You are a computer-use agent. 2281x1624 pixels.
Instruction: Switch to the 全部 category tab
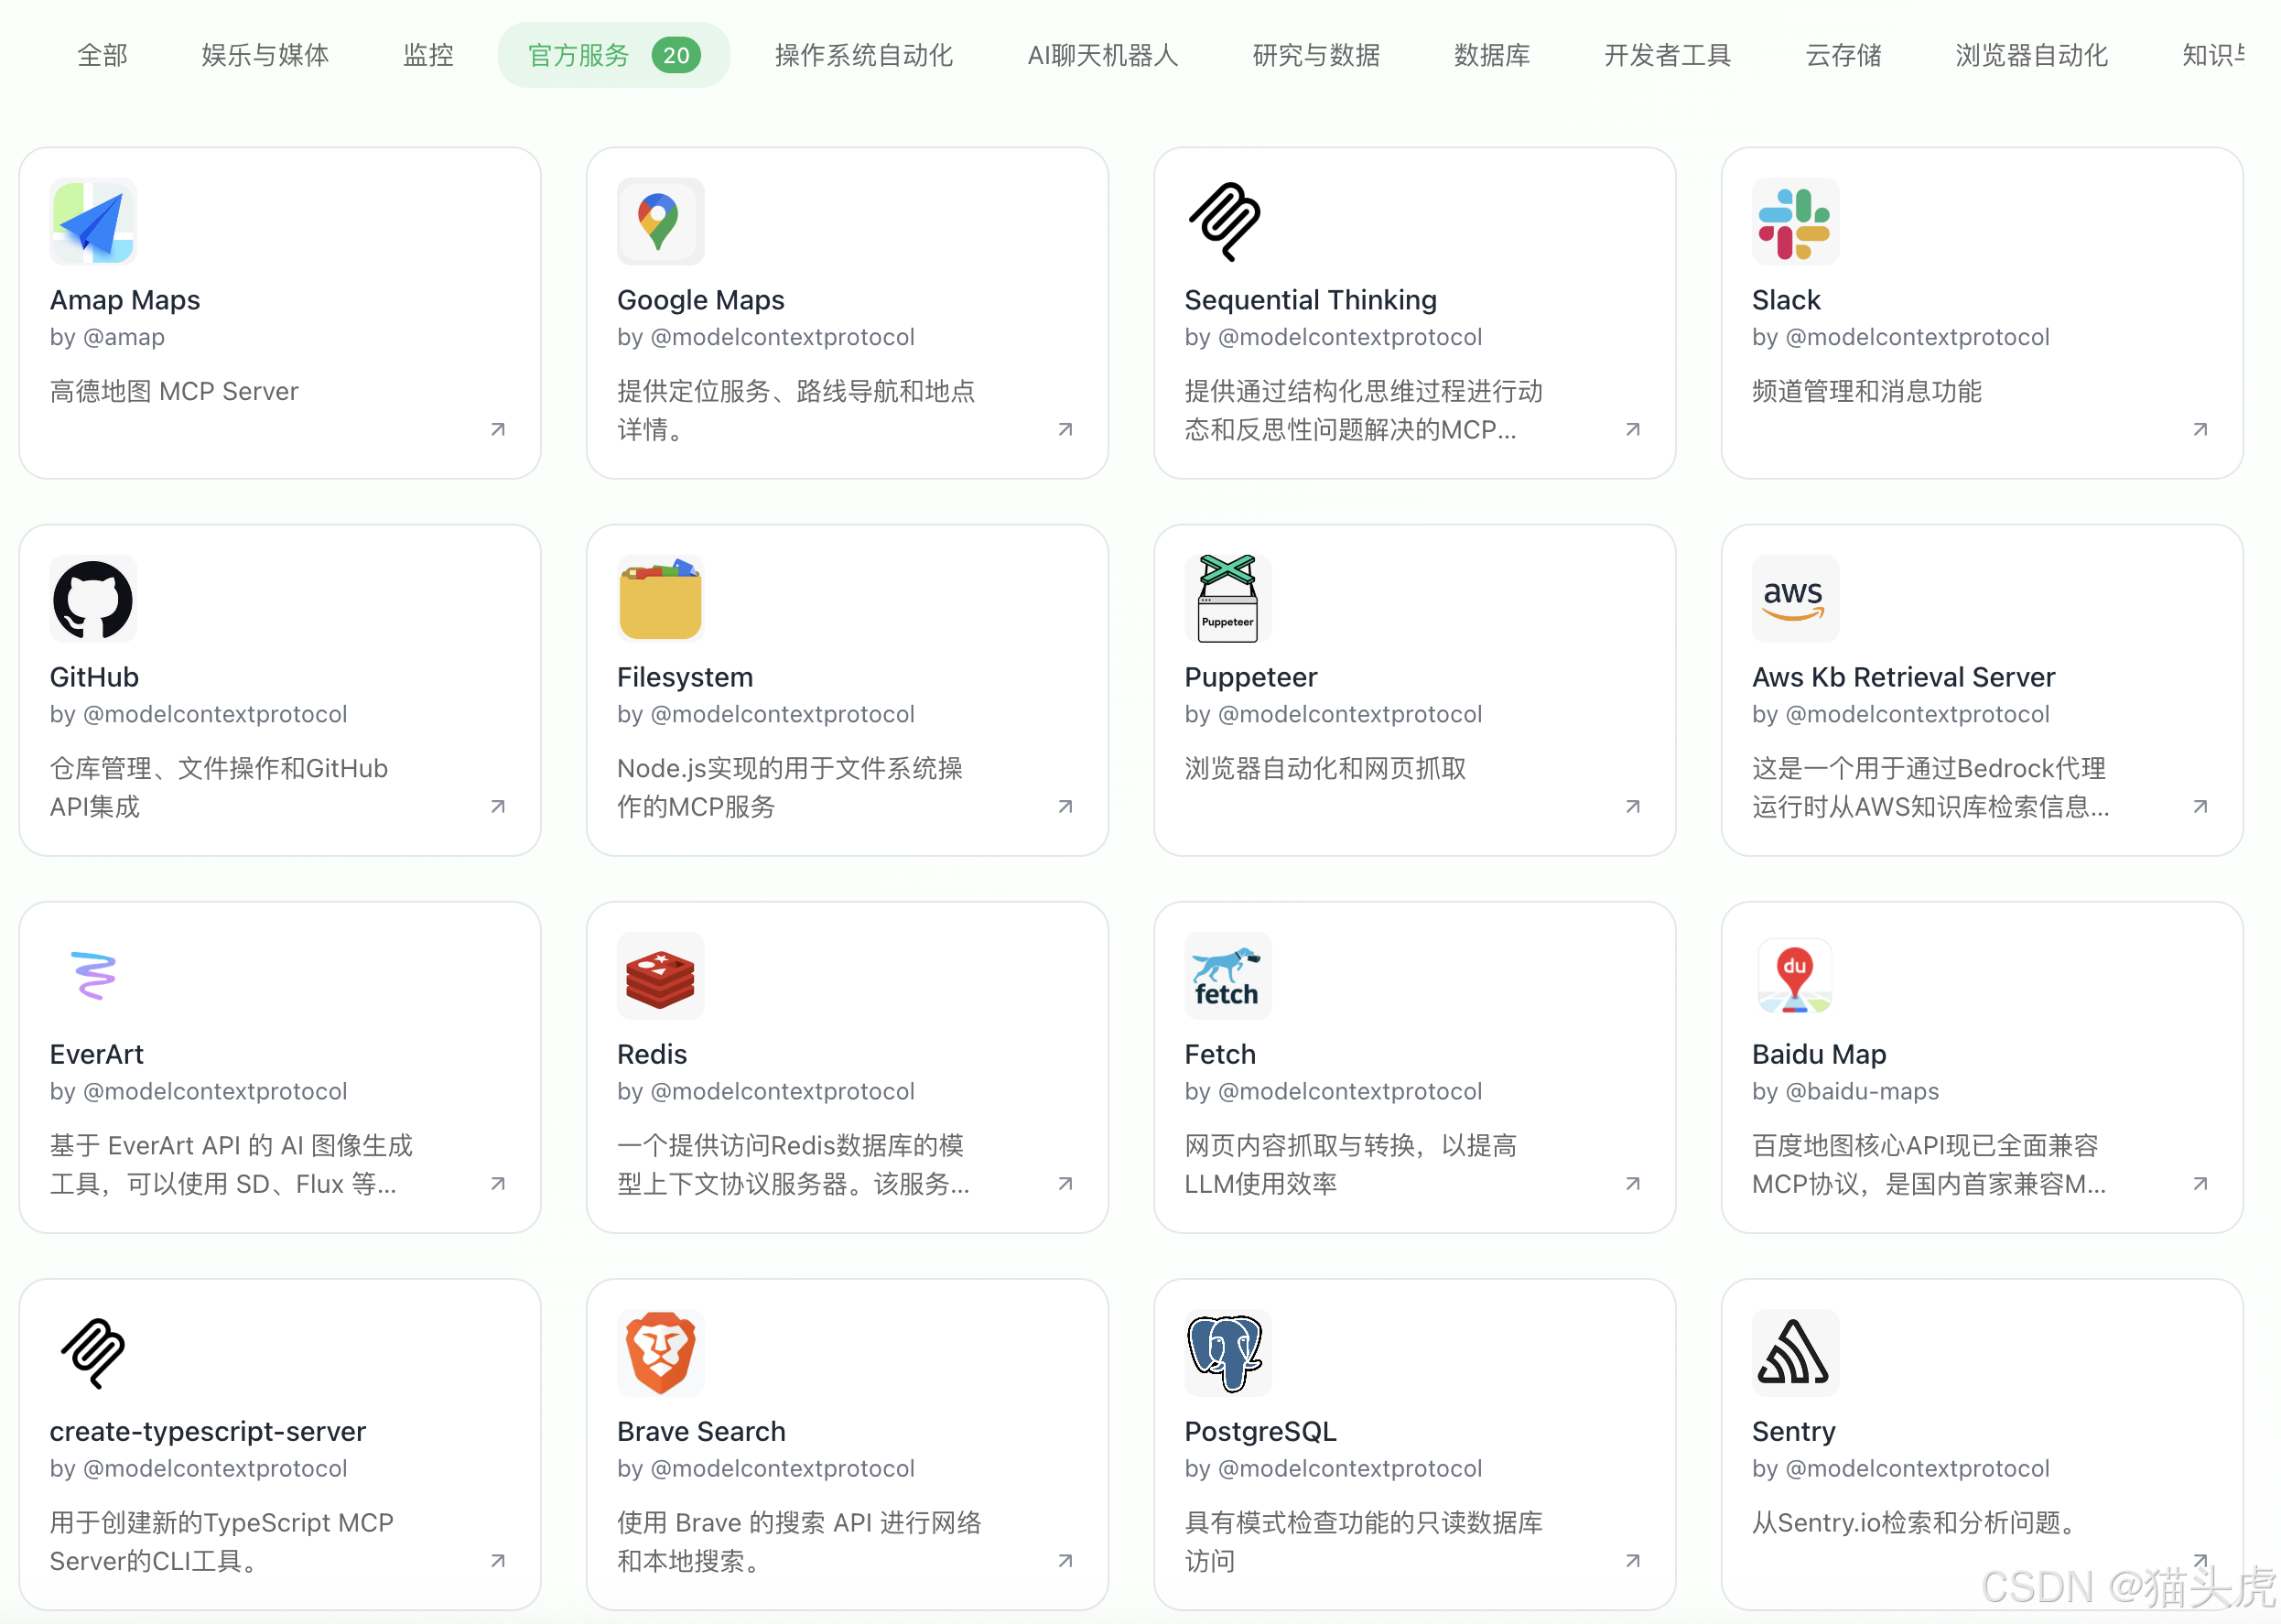click(x=102, y=55)
